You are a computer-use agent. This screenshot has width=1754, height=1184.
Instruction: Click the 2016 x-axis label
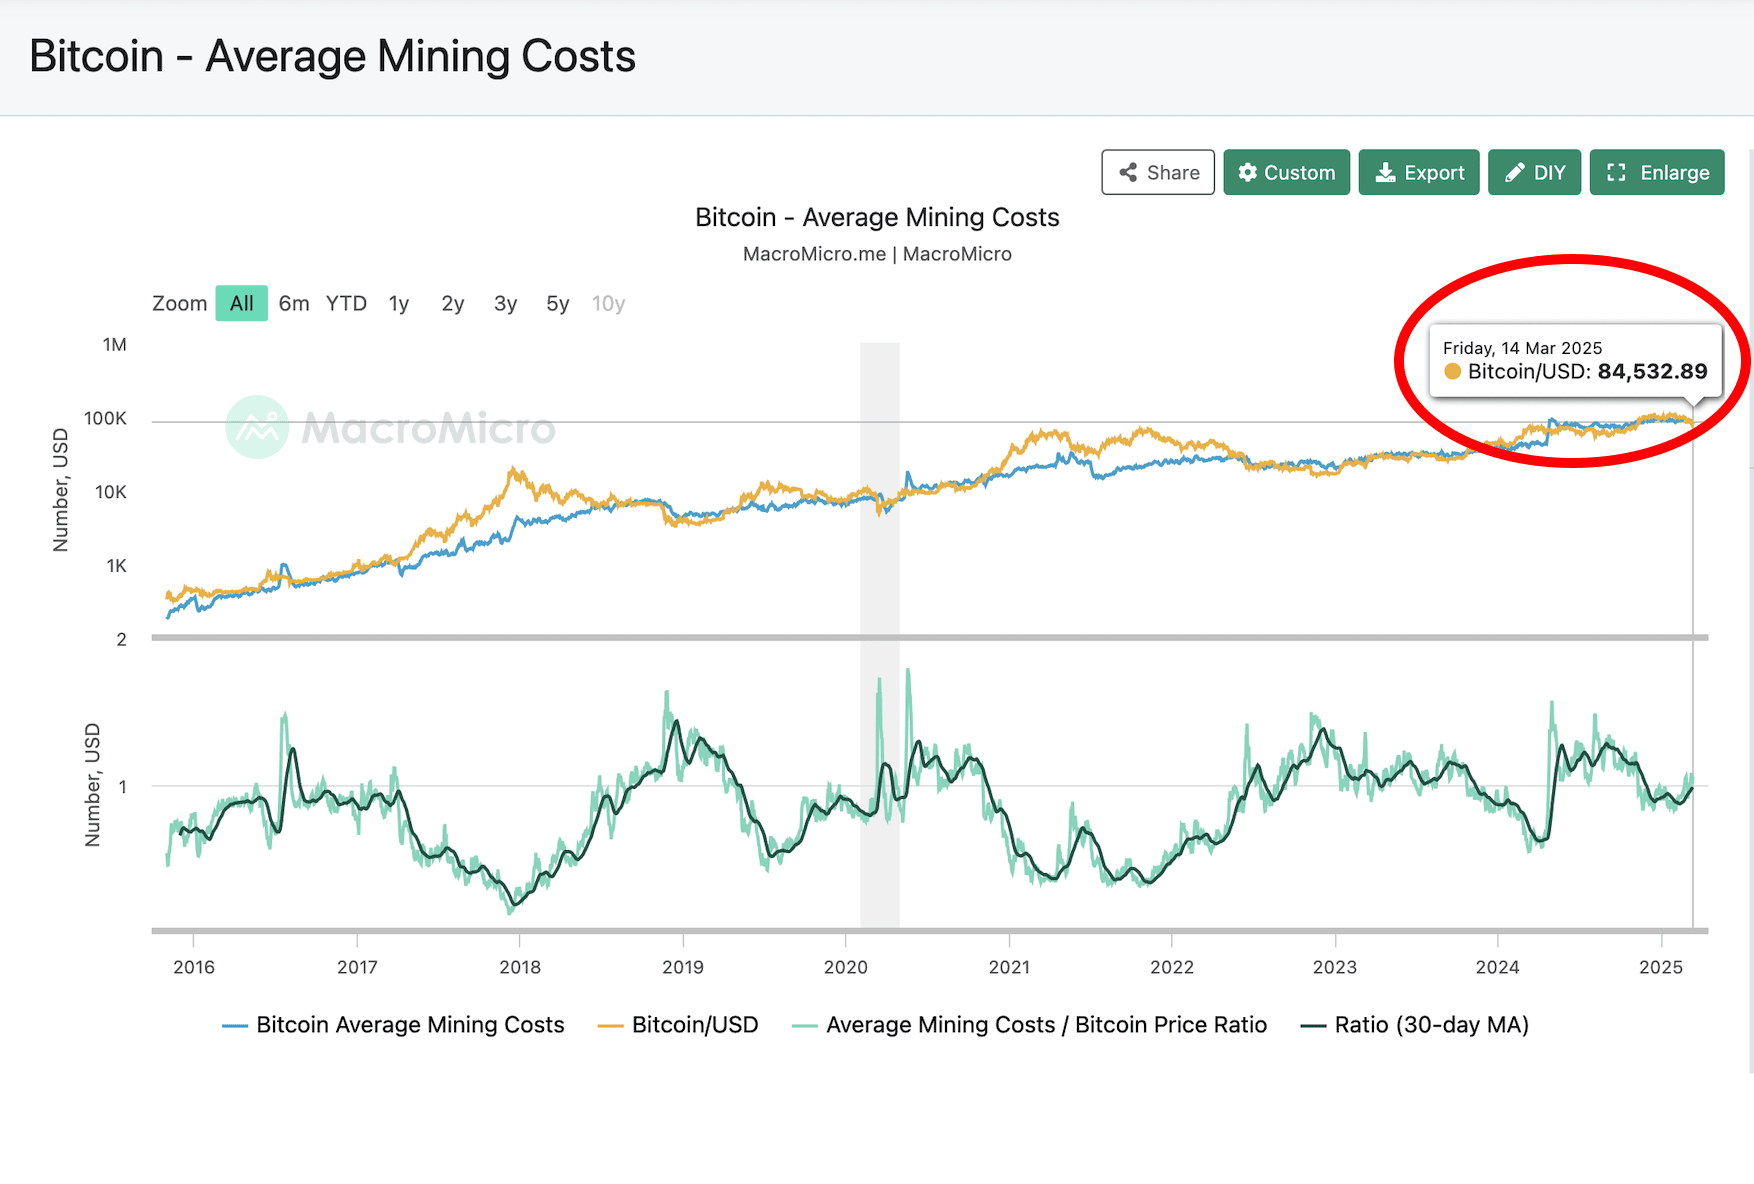click(194, 967)
